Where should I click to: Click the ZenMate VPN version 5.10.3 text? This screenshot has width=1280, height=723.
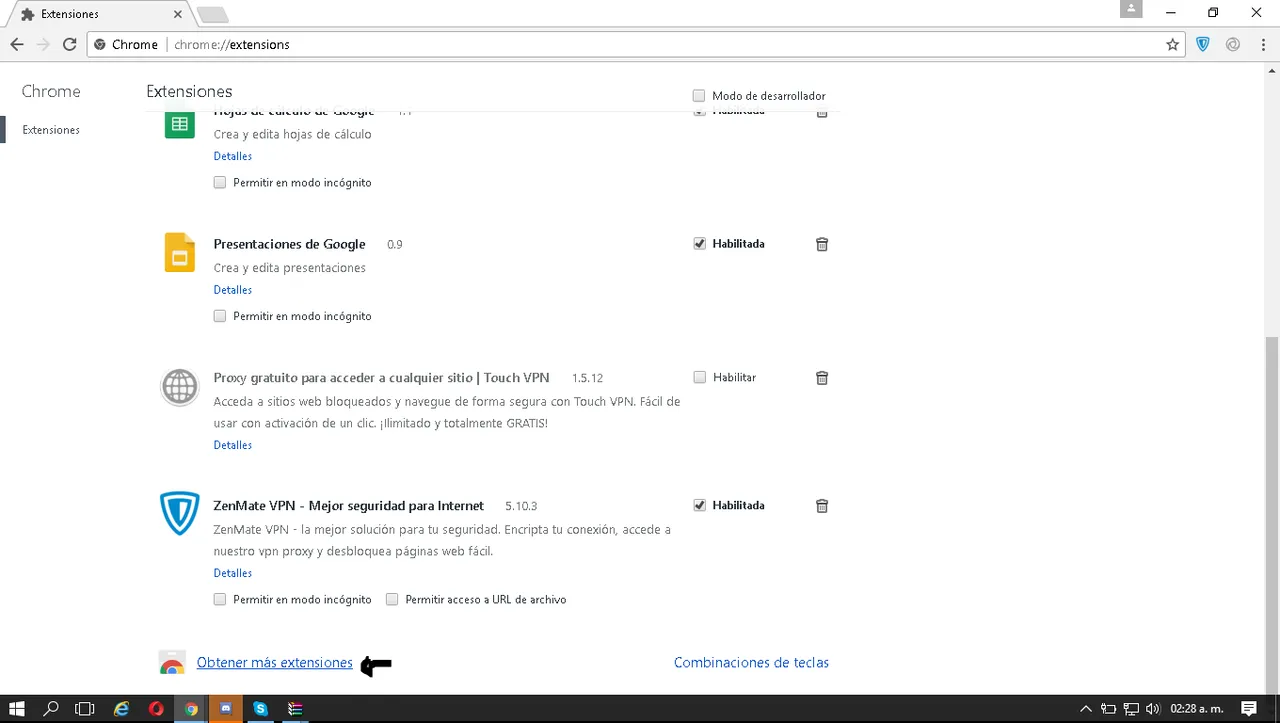(521, 506)
